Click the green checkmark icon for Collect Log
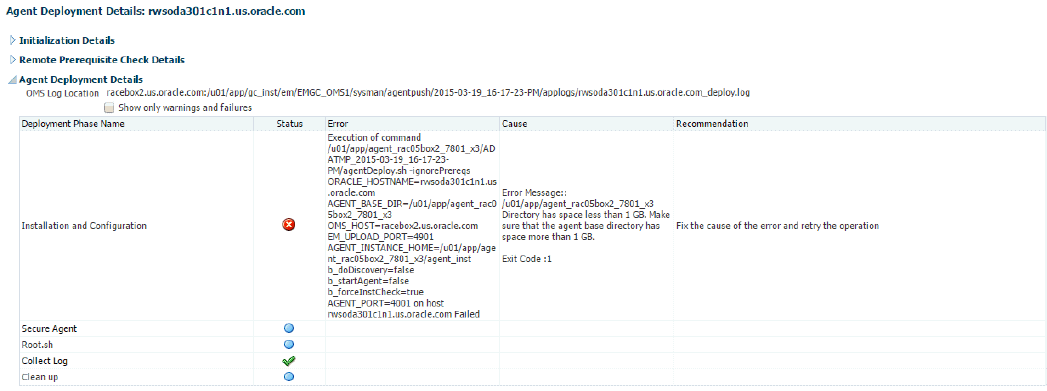This screenshot has width=1047, height=391. [289, 360]
